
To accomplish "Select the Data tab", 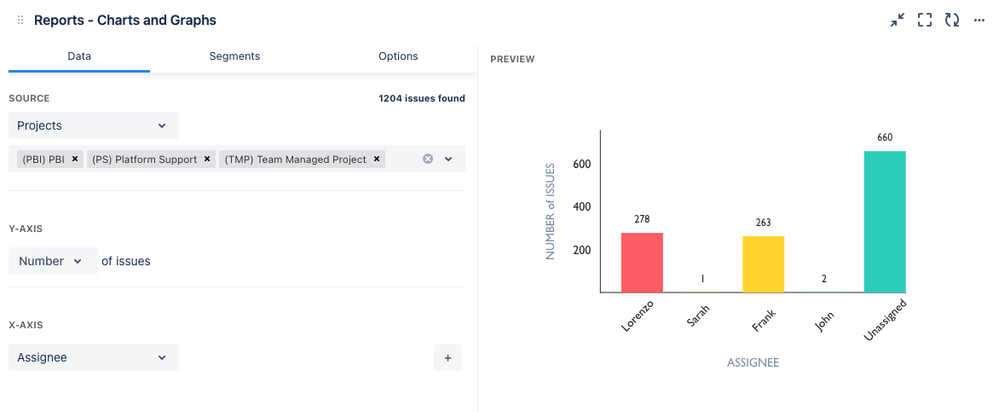I will (79, 56).
